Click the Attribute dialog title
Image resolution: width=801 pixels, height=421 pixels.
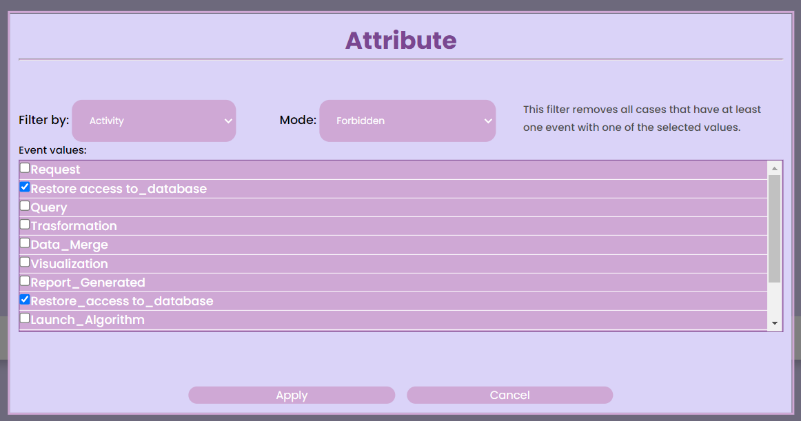[400, 40]
